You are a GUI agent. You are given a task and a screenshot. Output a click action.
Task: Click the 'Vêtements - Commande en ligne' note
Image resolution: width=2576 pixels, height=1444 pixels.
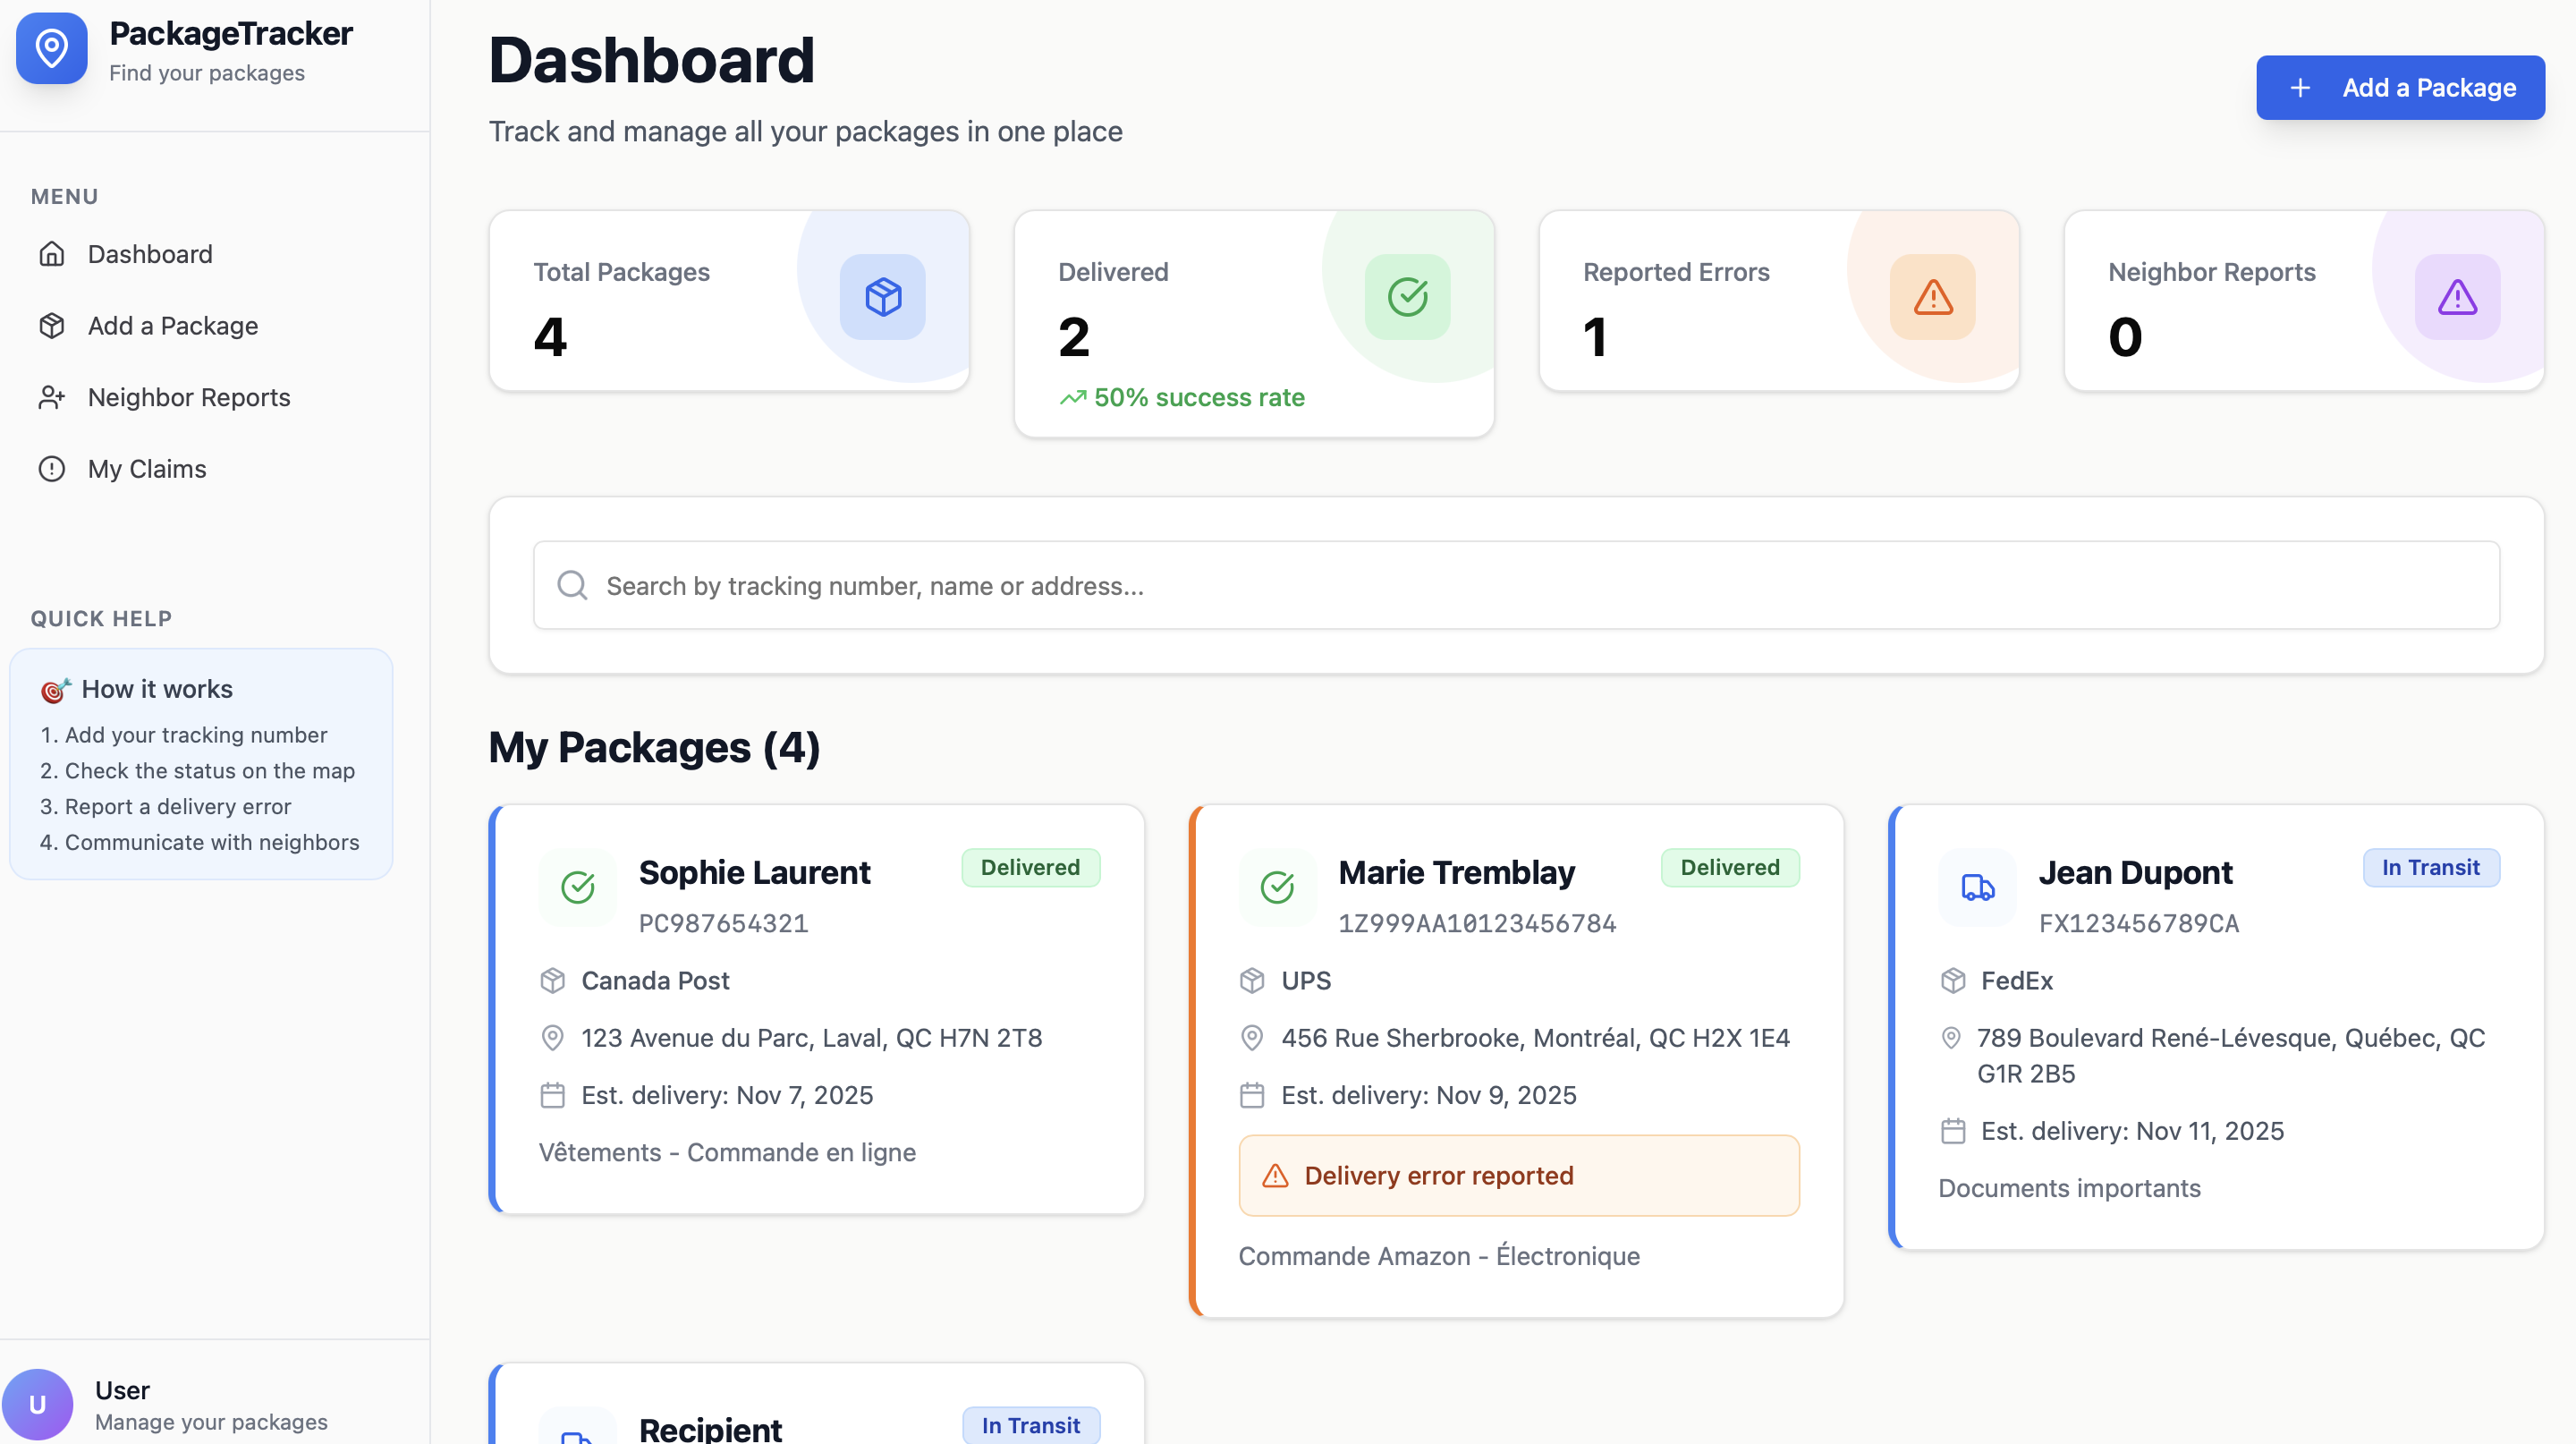click(x=727, y=1152)
